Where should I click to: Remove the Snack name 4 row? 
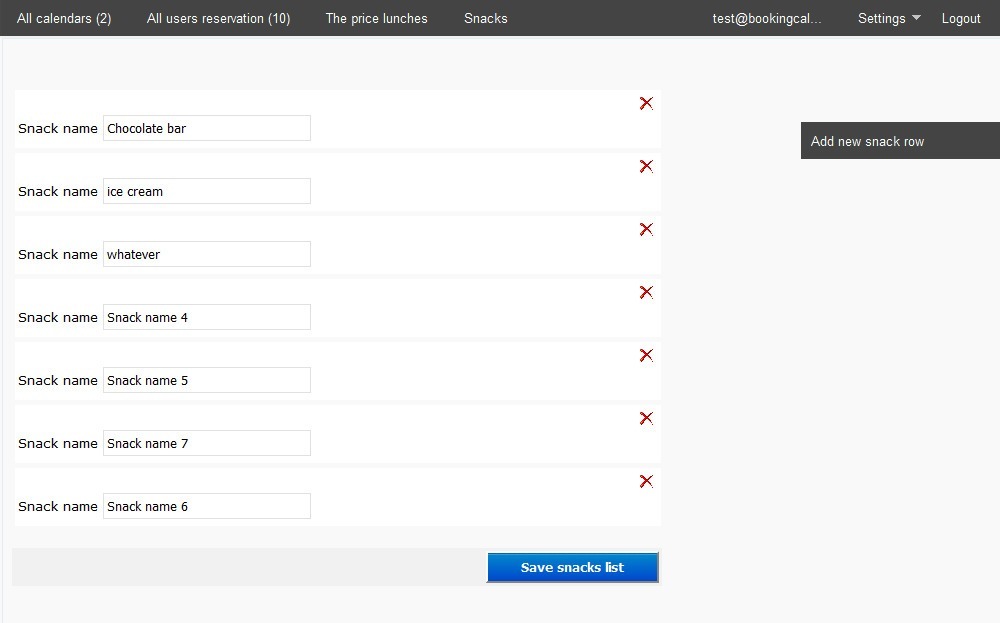coord(646,292)
